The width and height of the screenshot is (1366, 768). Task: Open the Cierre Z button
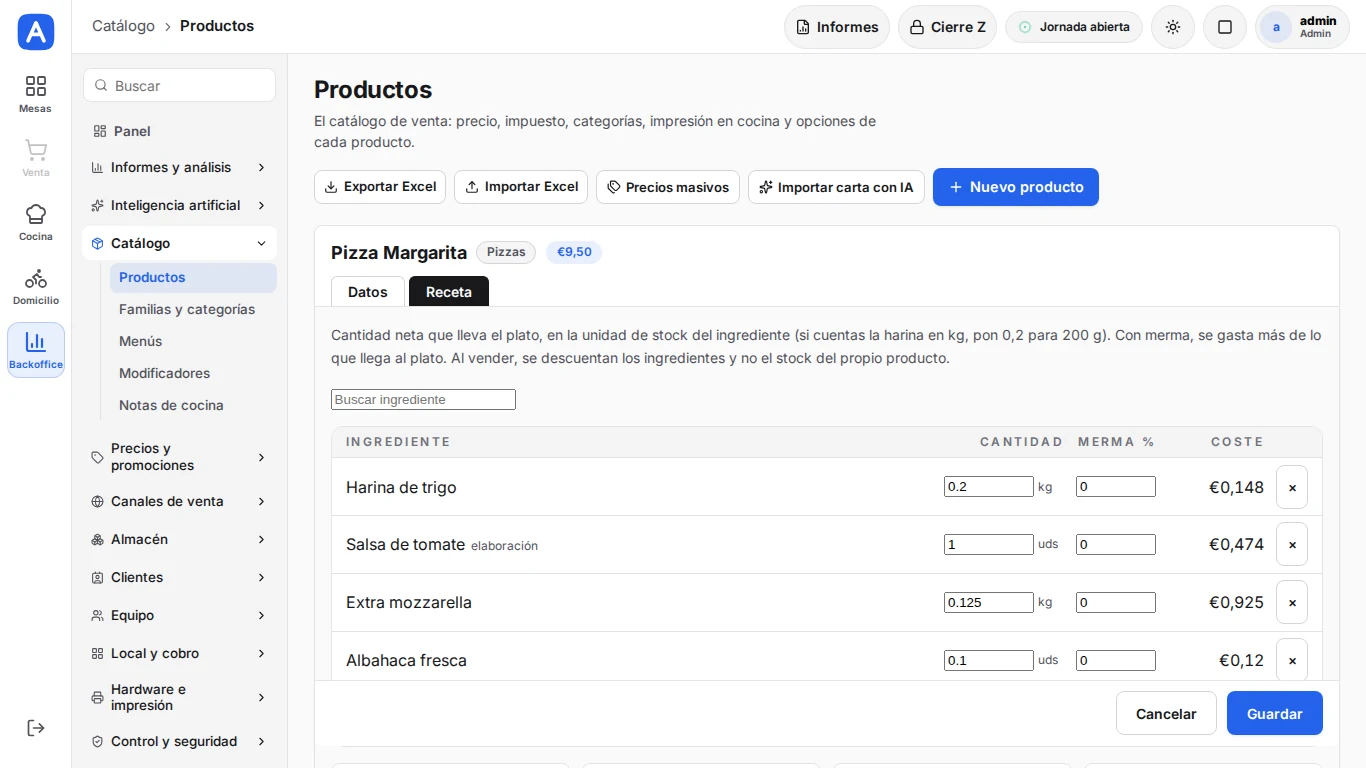(946, 27)
